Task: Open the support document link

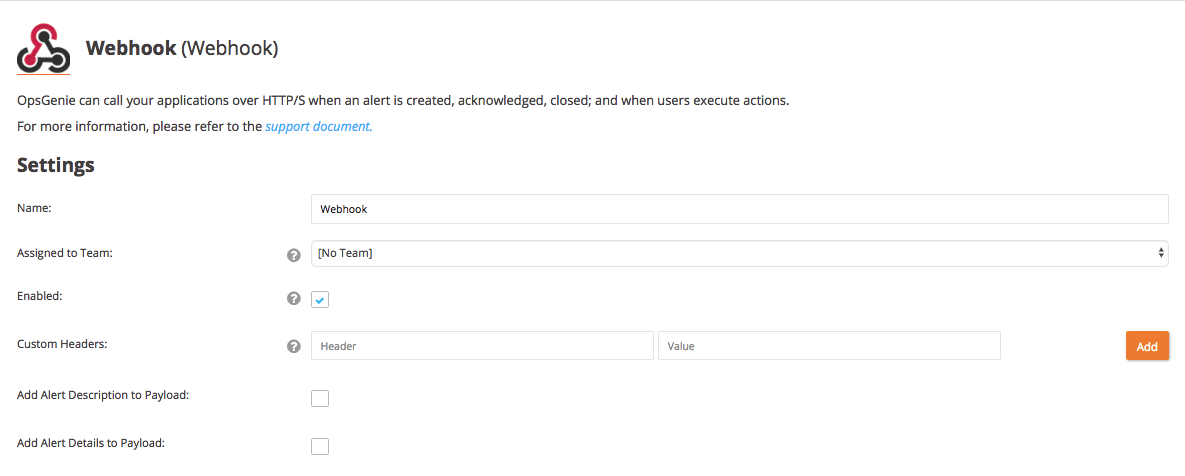Action: 318,126
